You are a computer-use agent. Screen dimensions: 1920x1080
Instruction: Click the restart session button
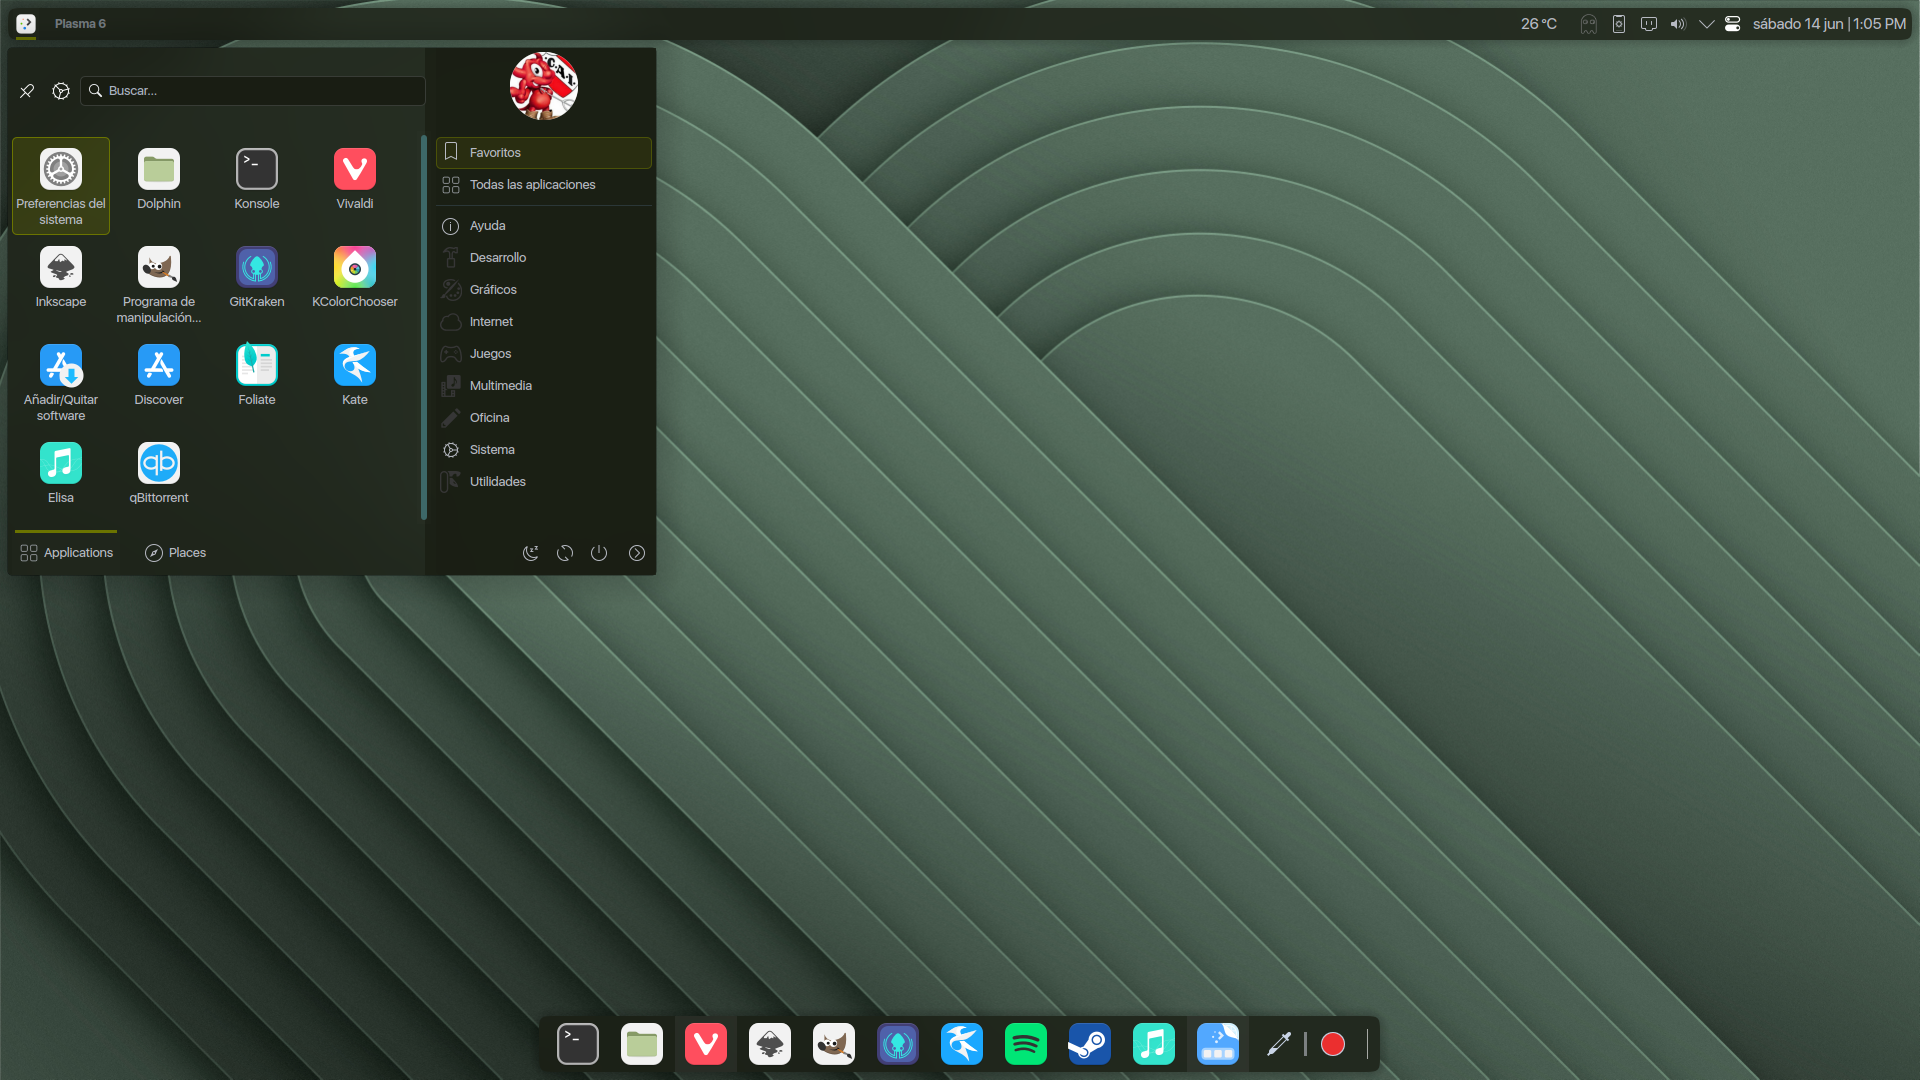[565, 553]
